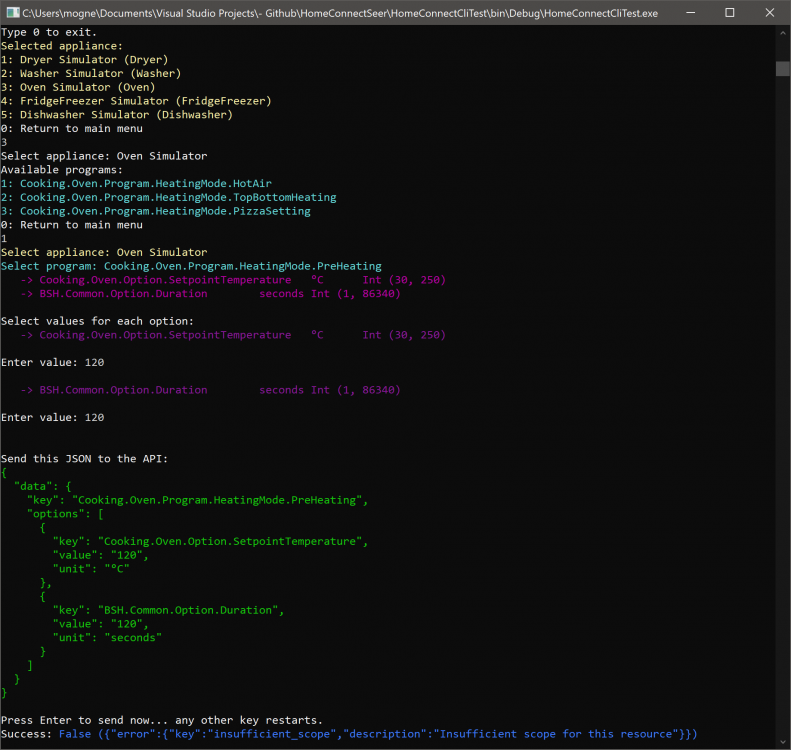
Task: Click the 'Send this JSON to the API' text
Action: pyautogui.click(x=85, y=459)
